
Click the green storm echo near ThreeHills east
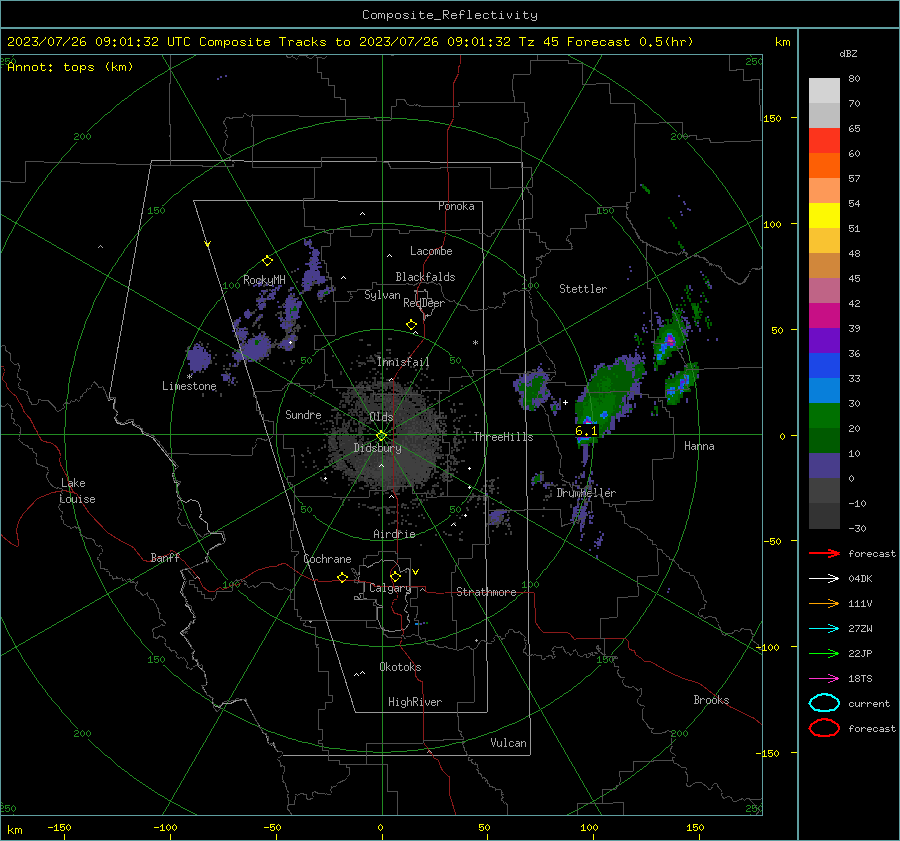click(x=534, y=388)
